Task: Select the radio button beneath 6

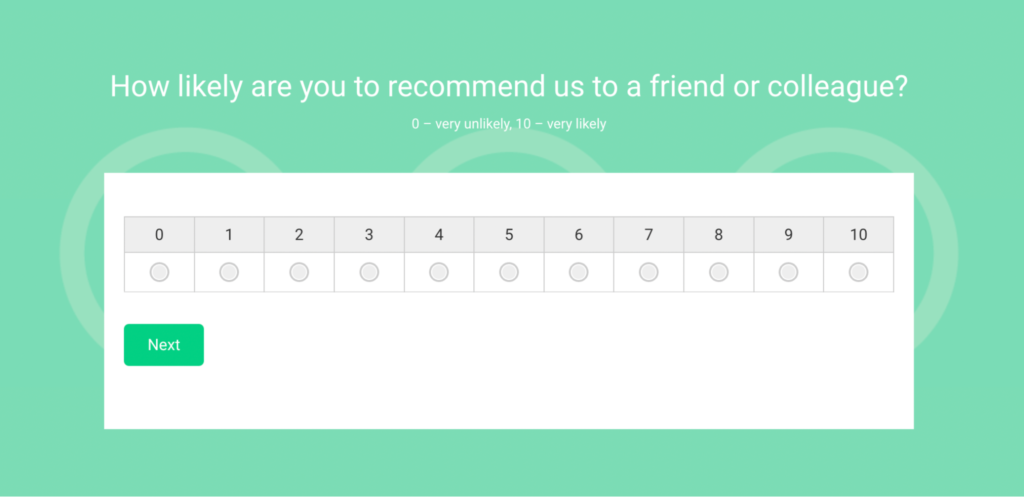Action: [579, 272]
